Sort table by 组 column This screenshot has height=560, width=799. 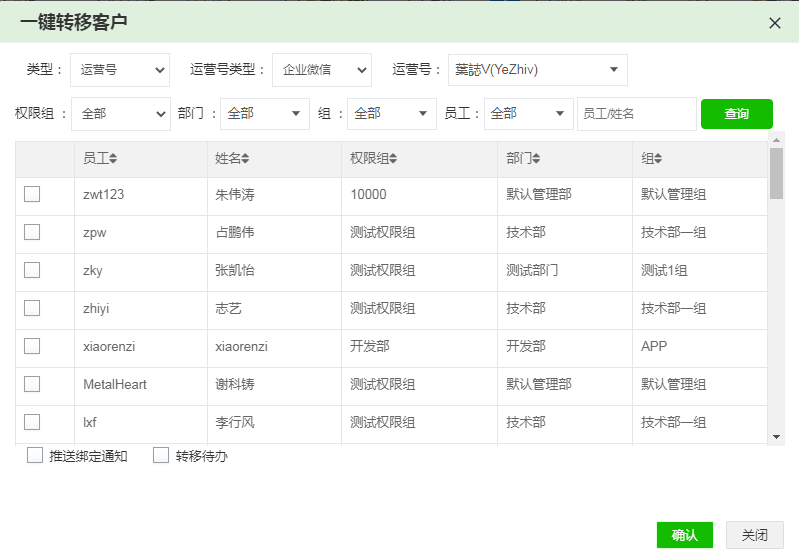click(x=652, y=159)
